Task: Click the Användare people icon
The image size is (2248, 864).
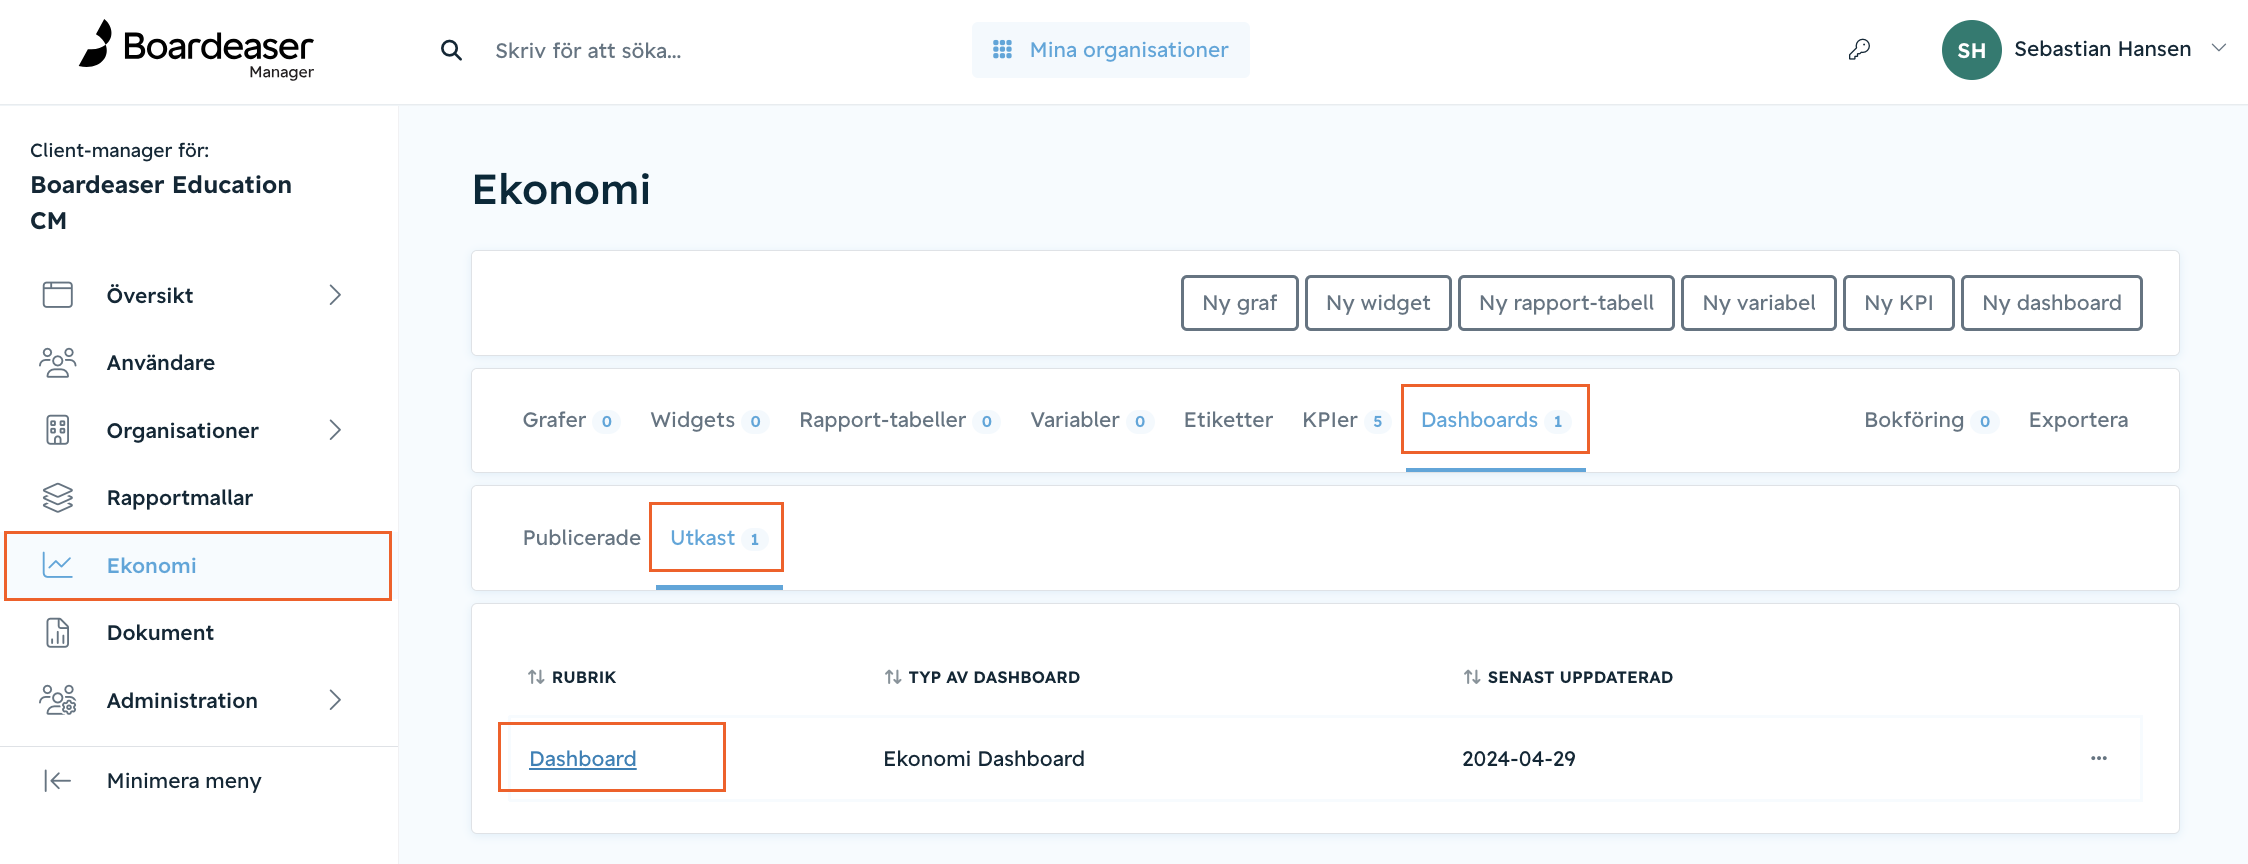Action: point(58,362)
